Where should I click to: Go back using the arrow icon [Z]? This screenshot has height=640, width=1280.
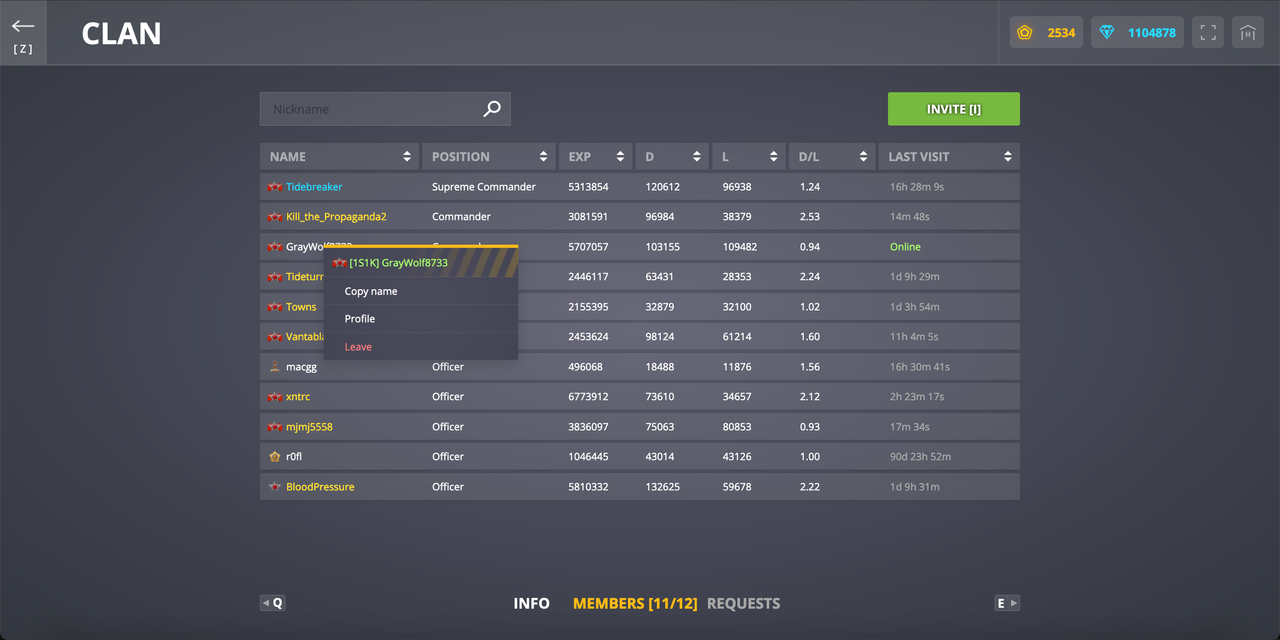(x=23, y=33)
